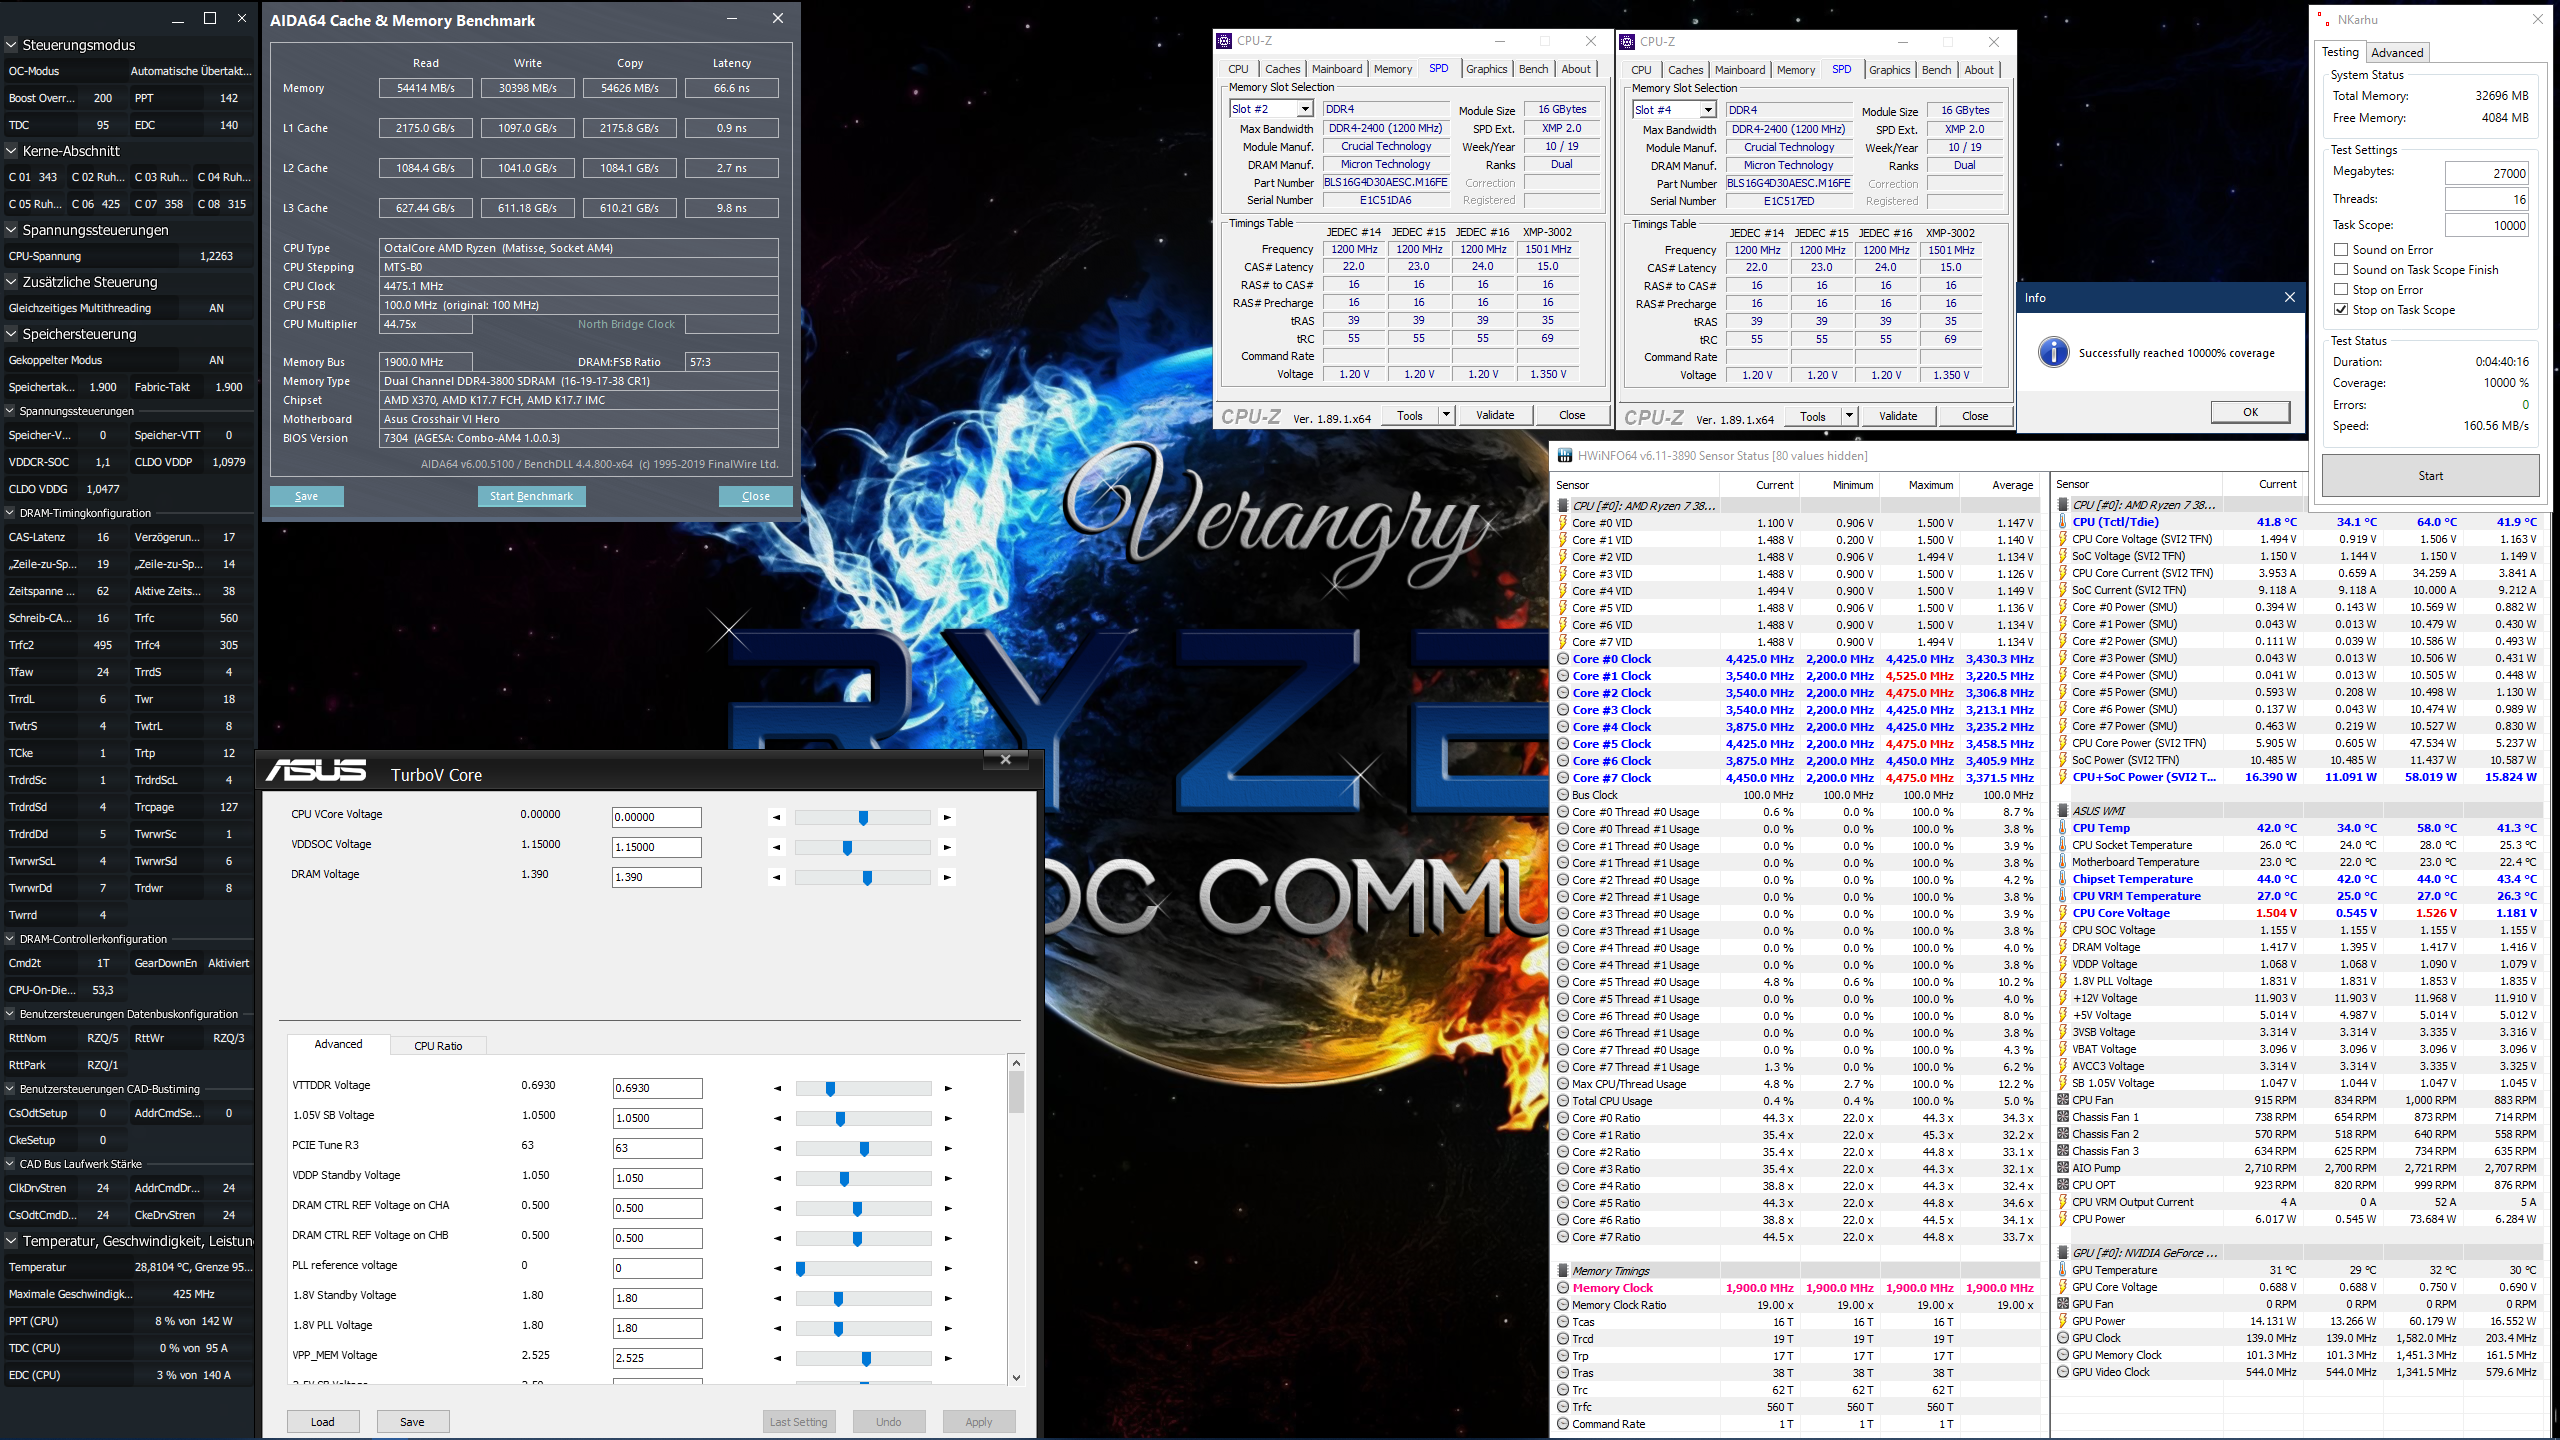The image size is (2560, 1440).
Task: Uncheck Stop on Task Scope checkbox
Action: click(x=2341, y=310)
